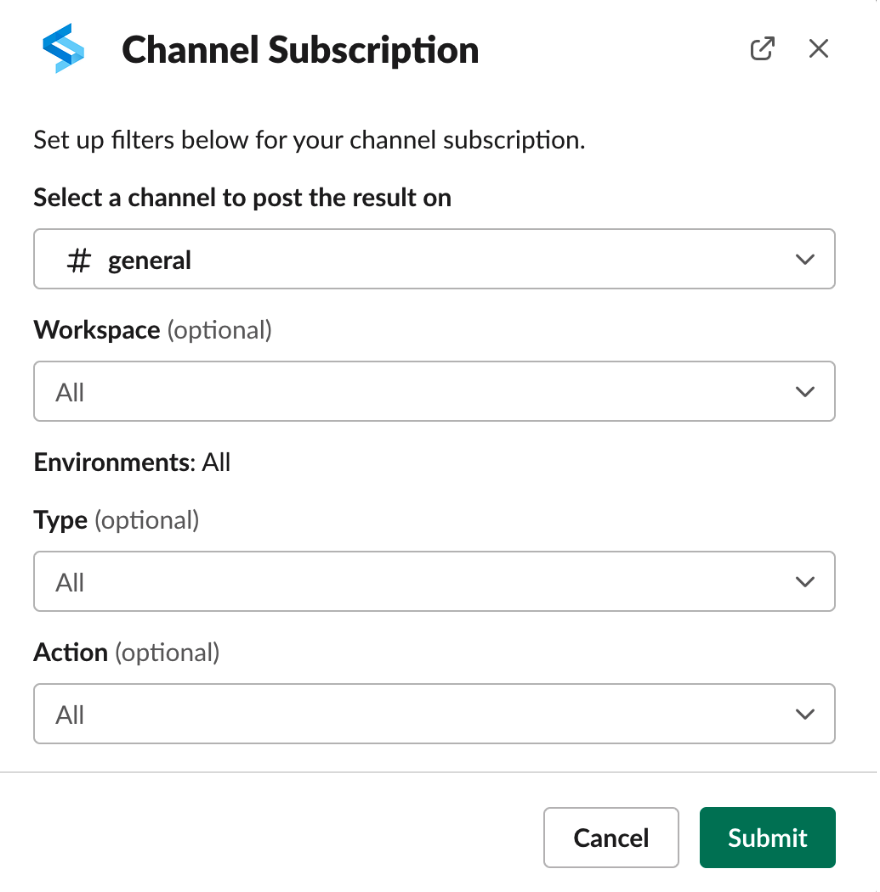Click the Environments: All text
This screenshot has width=880, height=892.
(132, 462)
